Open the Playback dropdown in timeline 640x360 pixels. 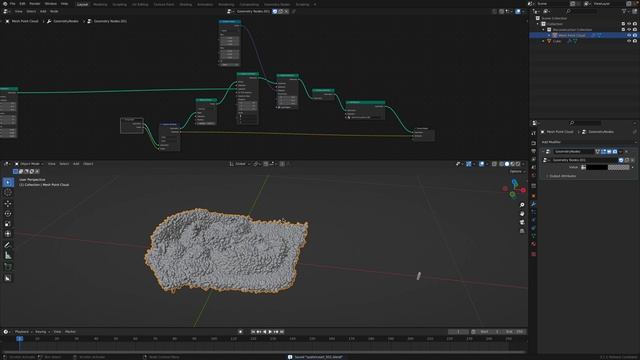(23, 332)
